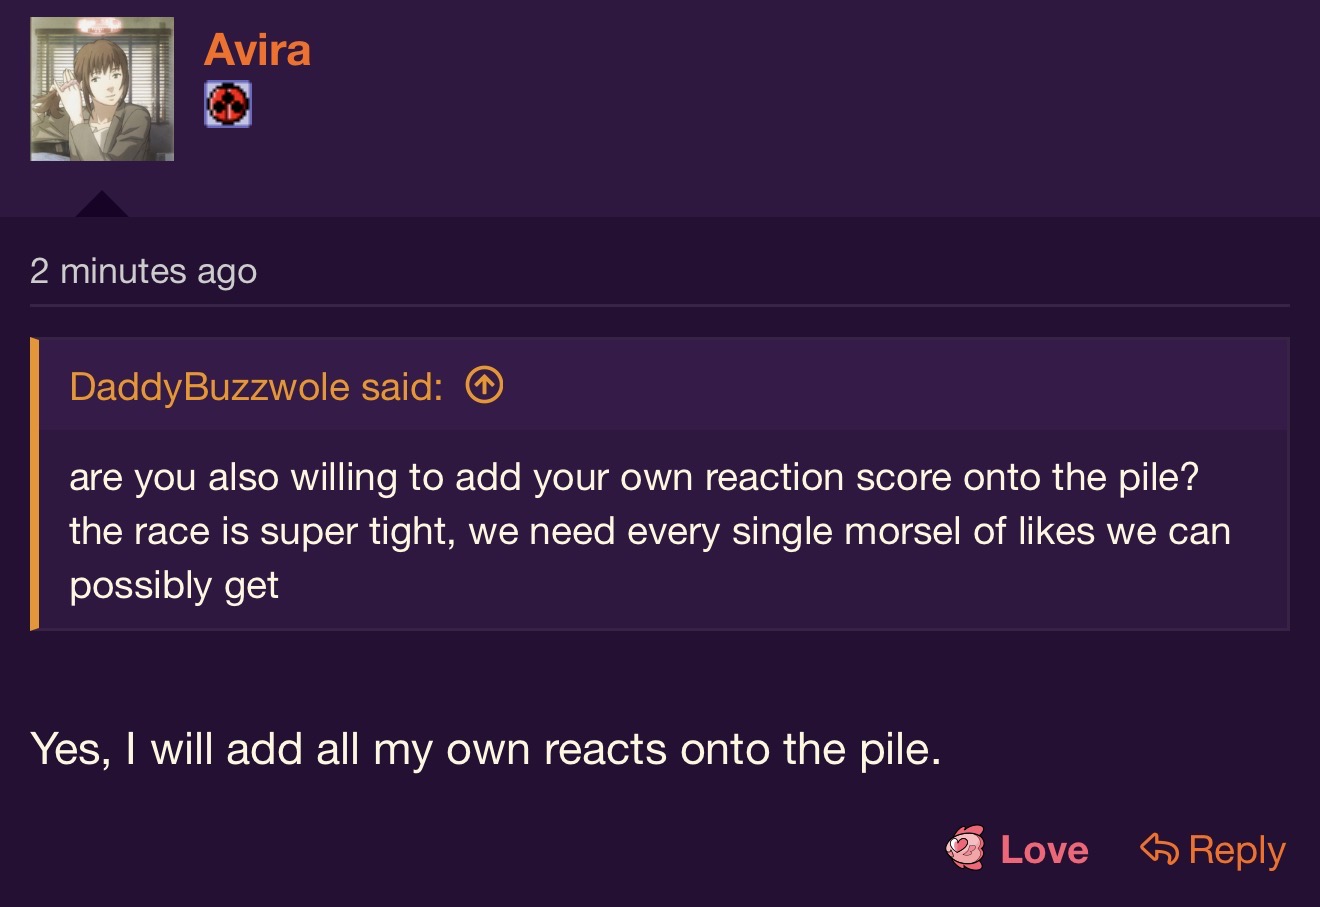Click the quoted words "possibly get"

pyautogui.click(x=174, y=585)
